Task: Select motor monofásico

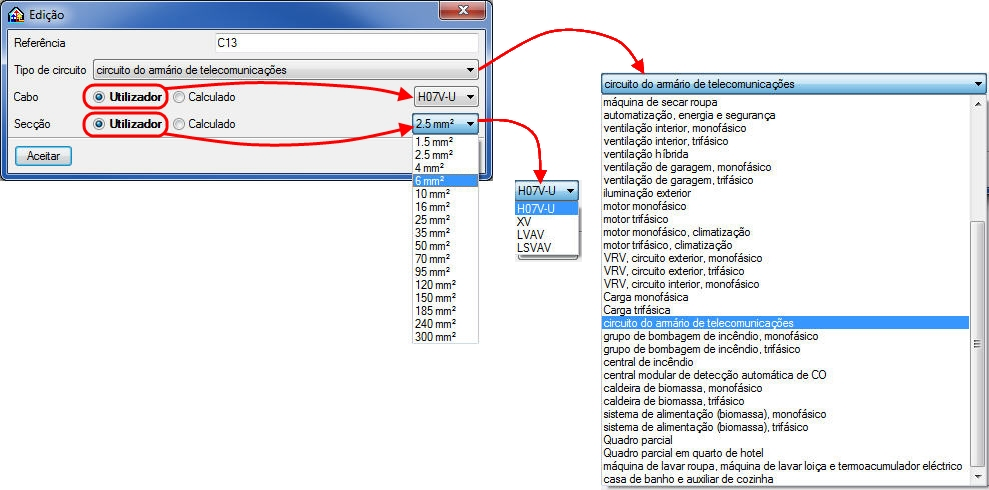Action: pyautogui.click(x=785, y=206)
